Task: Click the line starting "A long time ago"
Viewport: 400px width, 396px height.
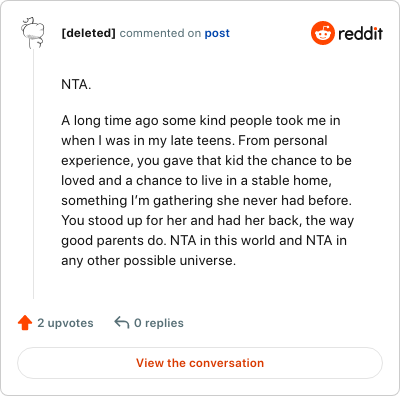Action: [201, 120]
